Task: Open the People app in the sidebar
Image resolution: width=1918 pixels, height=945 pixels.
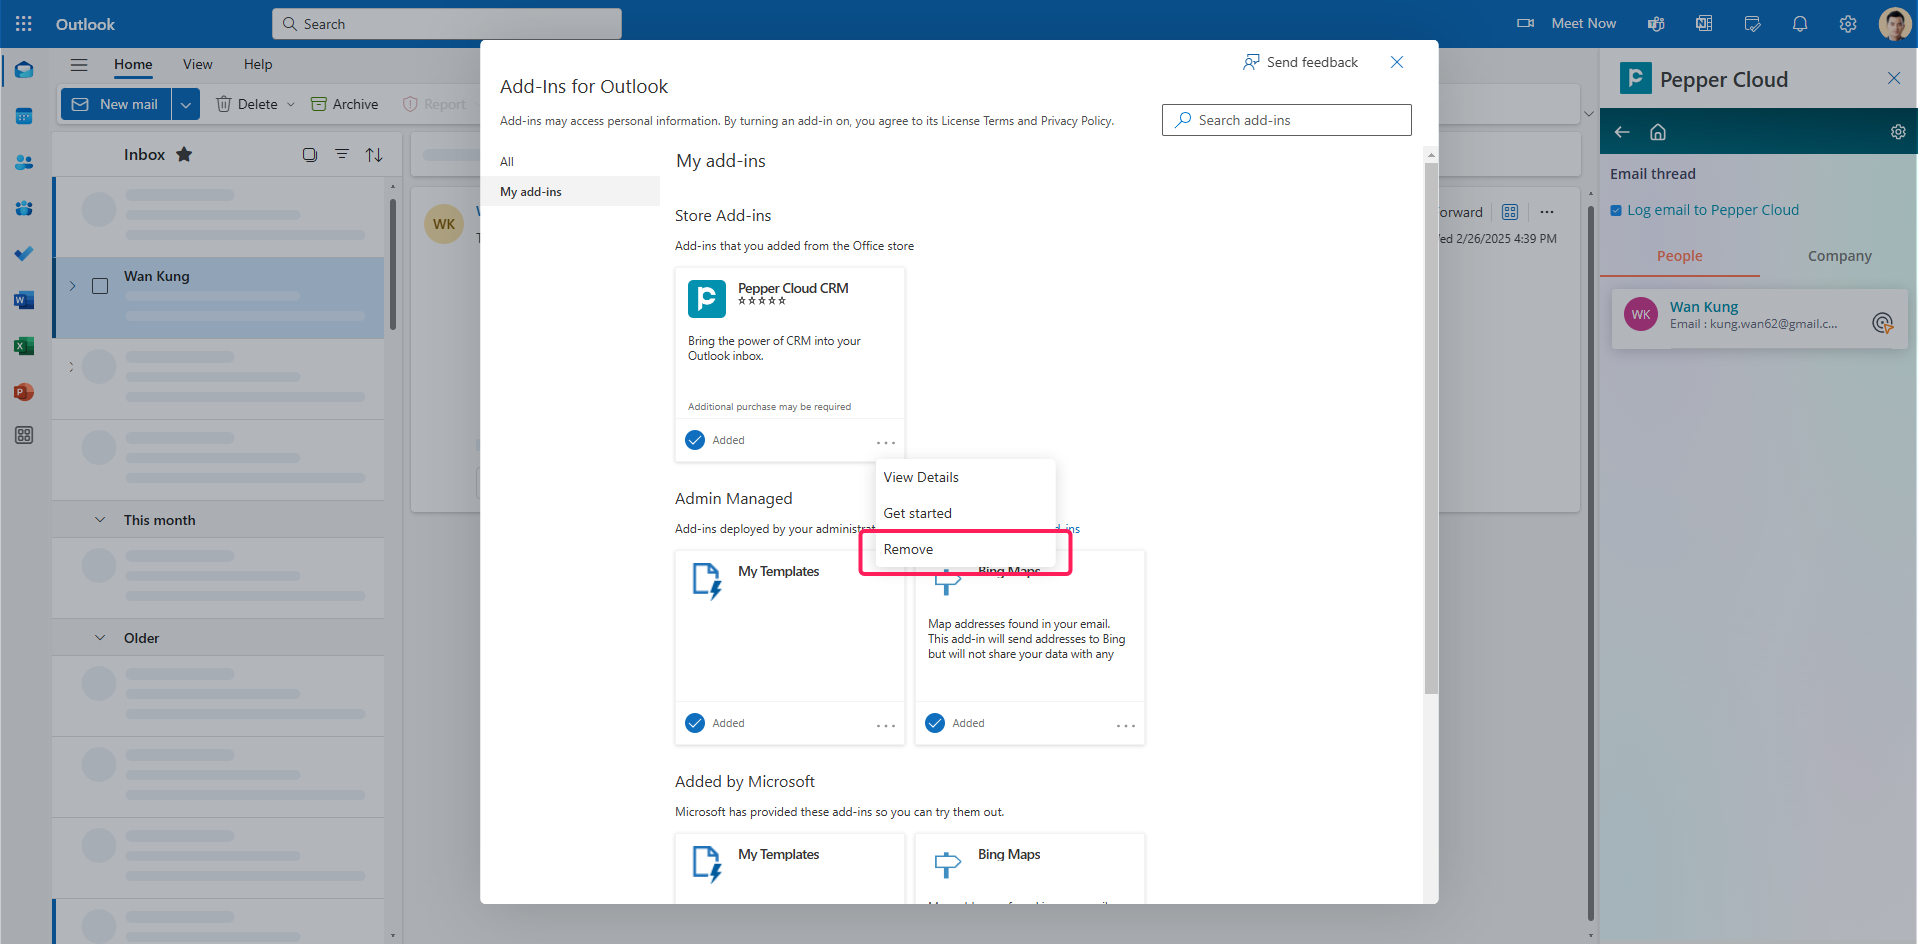Action: pos(24,162)
